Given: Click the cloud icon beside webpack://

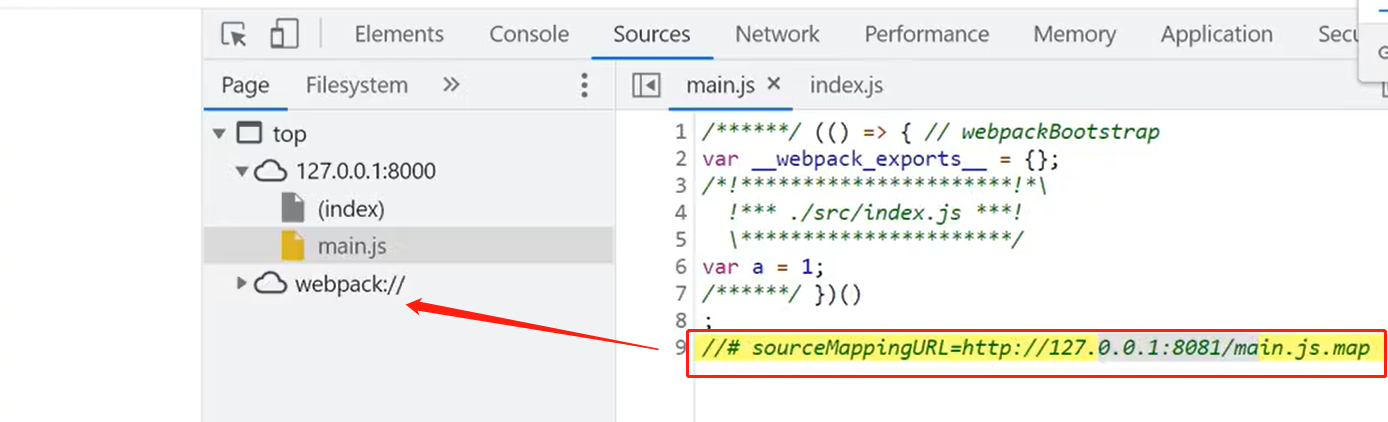Looking at the screenshot, I should tap(270, 284).
